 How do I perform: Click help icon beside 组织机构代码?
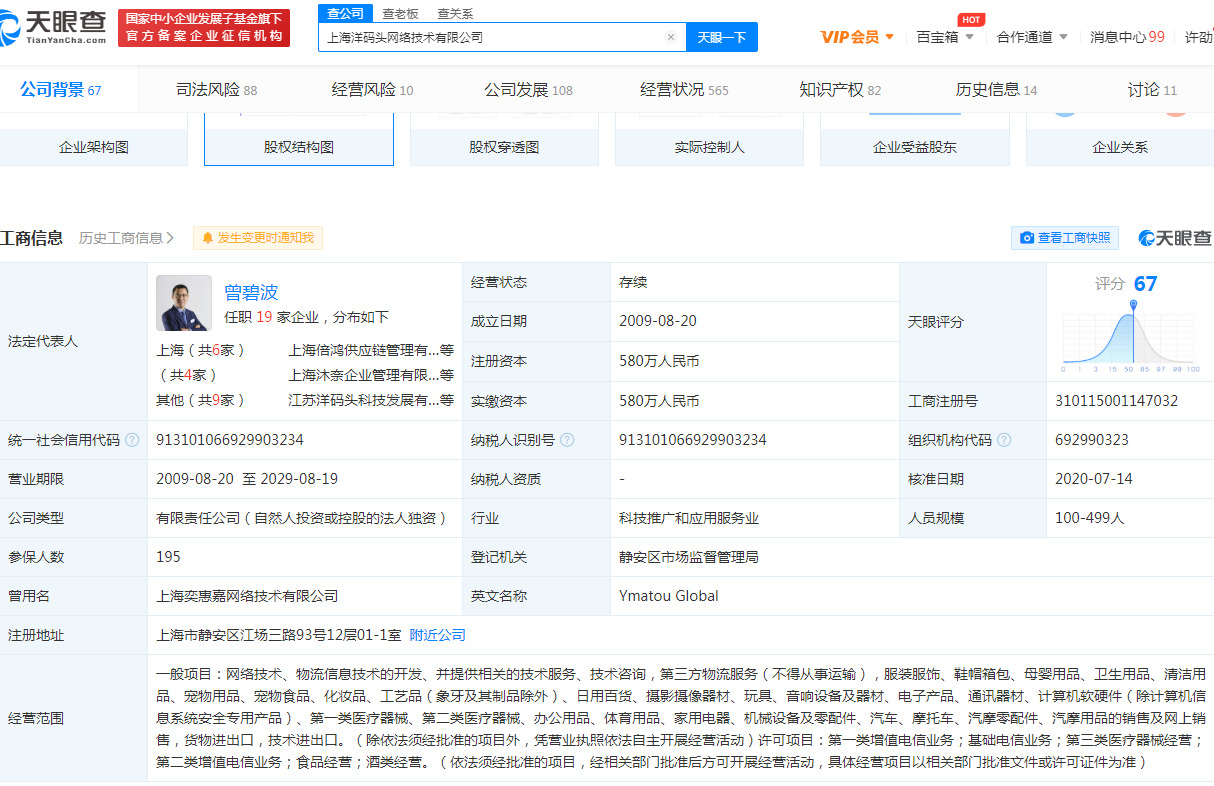1004,440
